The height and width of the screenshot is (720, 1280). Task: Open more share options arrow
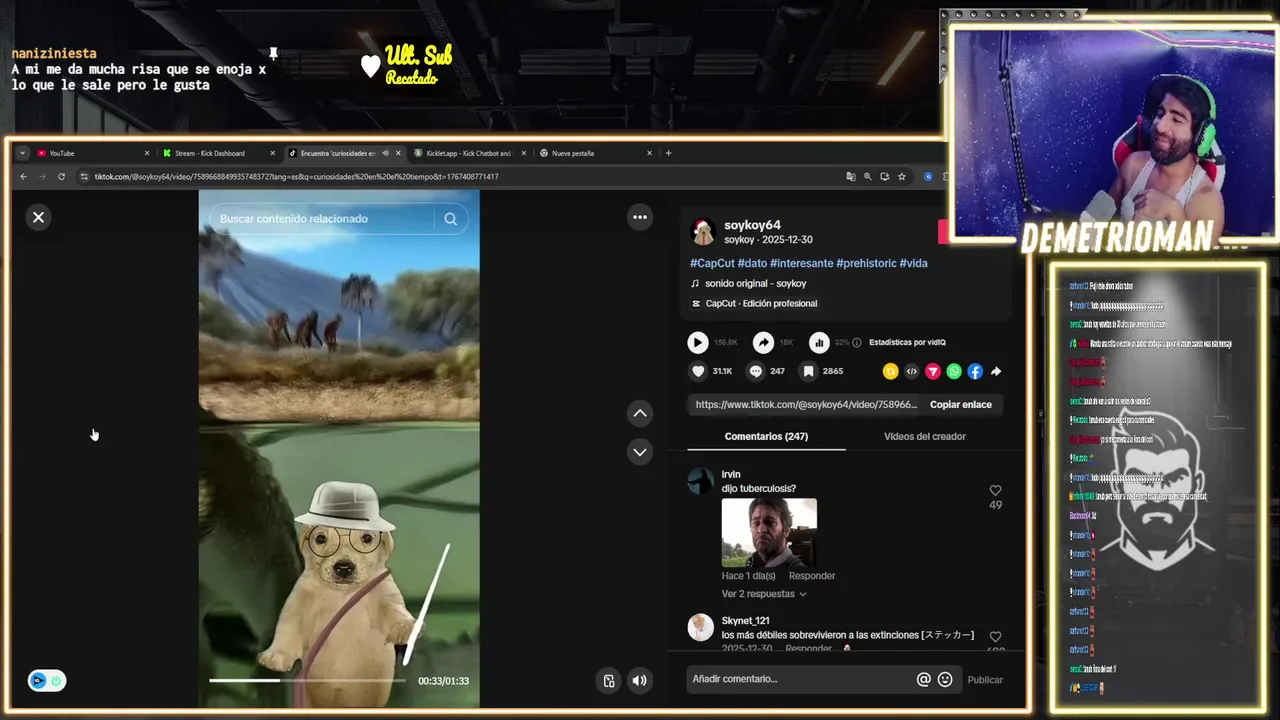[x=996, y=371]
